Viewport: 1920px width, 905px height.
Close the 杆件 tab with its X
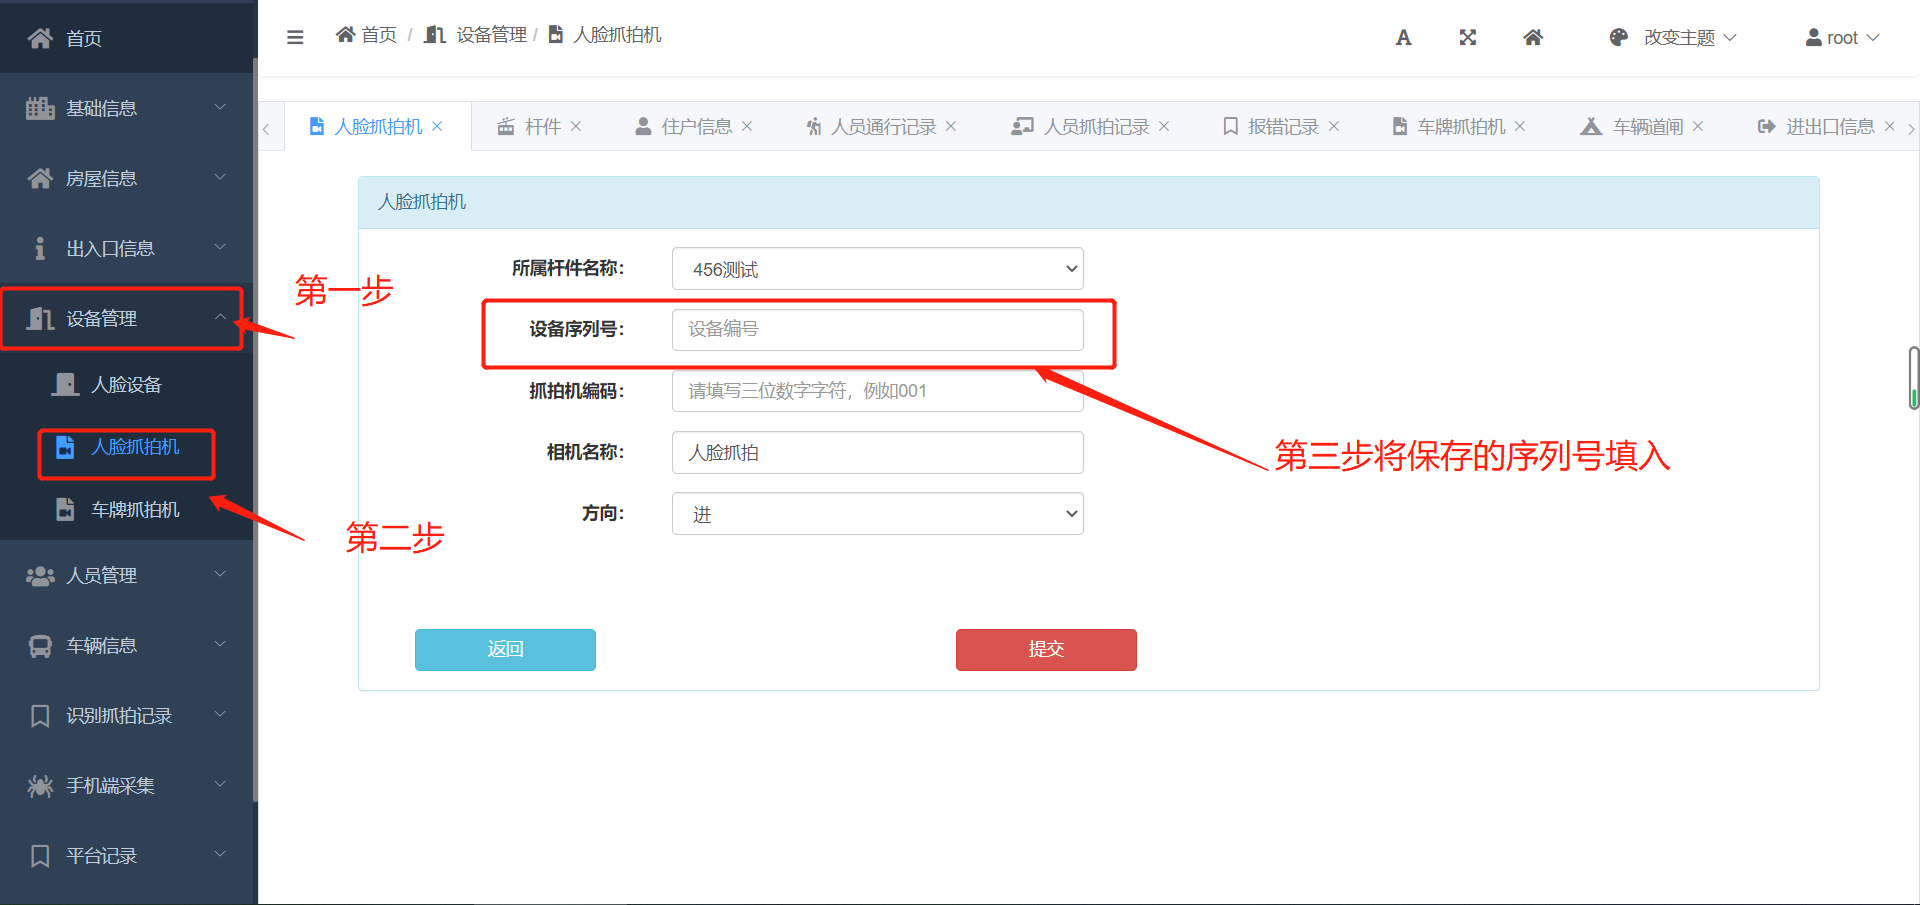click(576, 127)
